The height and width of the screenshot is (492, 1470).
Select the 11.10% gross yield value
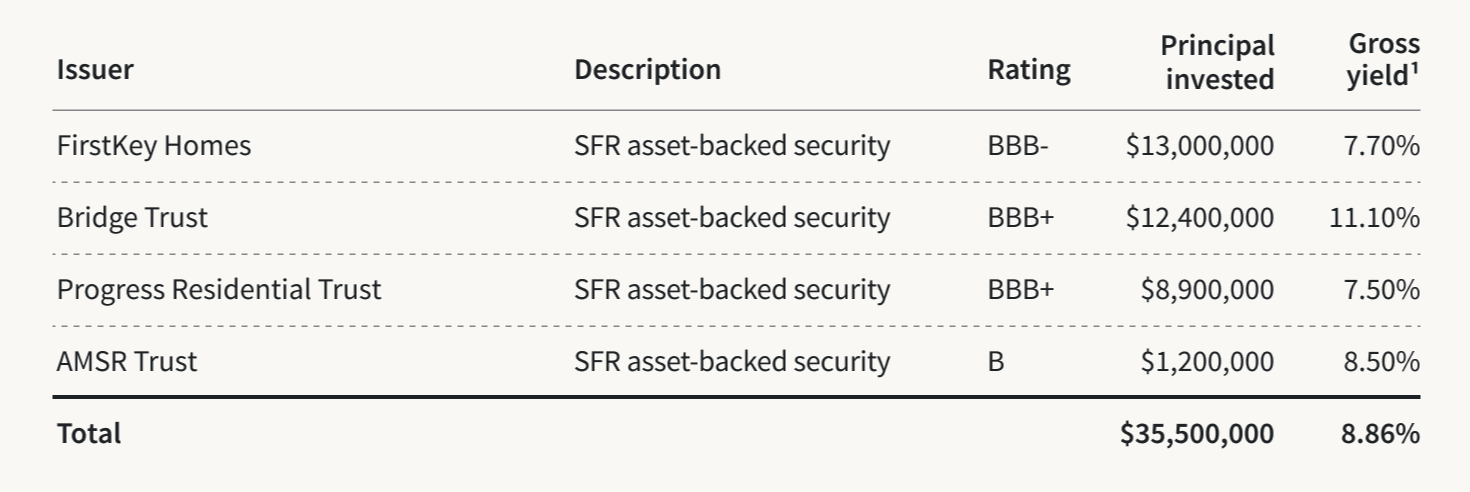pos(1374,218)
